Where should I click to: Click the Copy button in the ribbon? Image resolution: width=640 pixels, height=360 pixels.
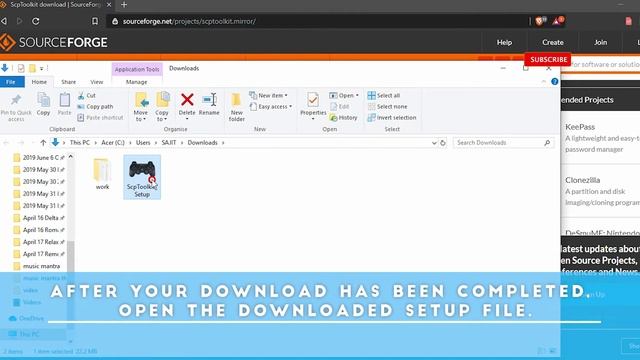point(43,104)
